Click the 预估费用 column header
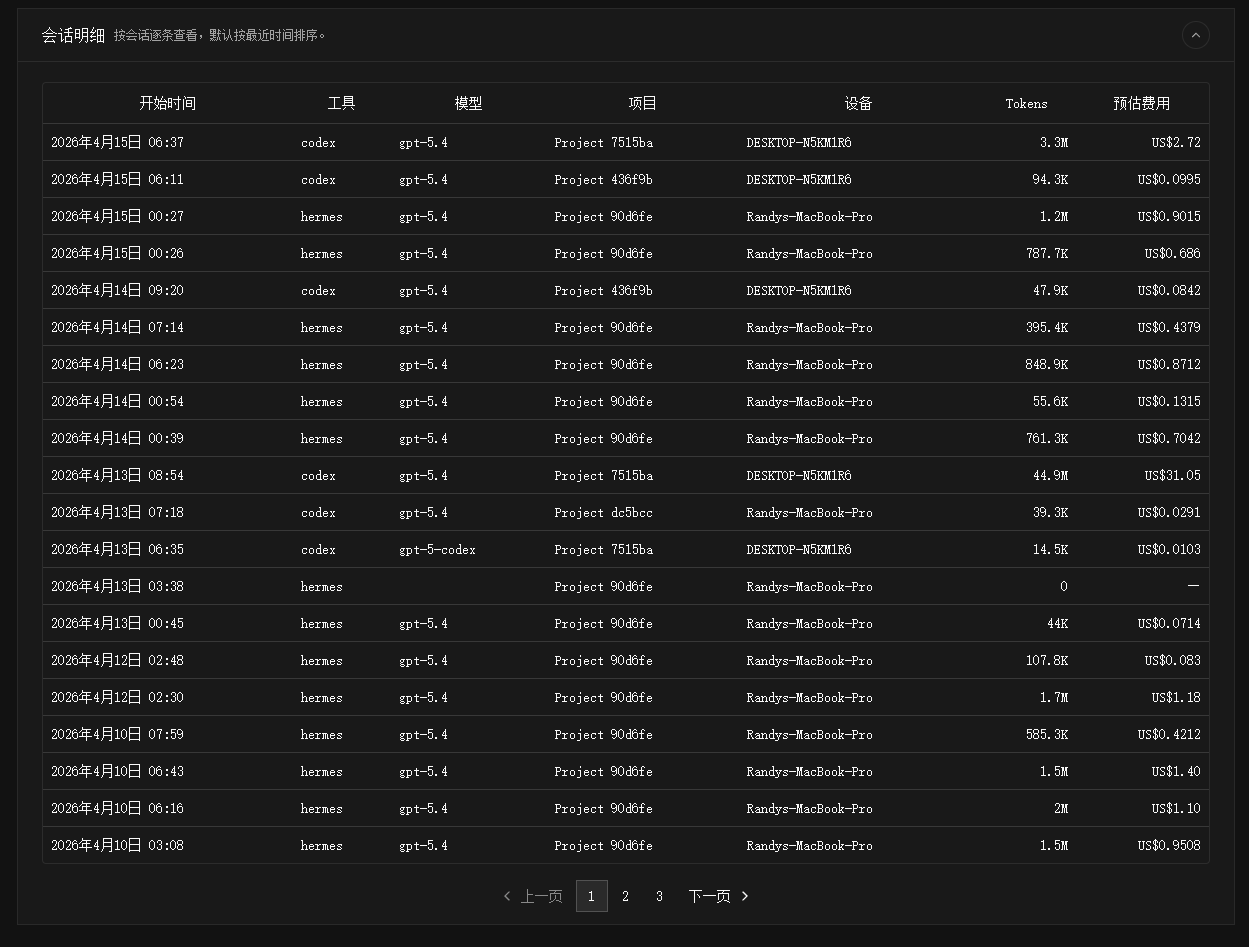Screen dimensions: 1249x947 pos(1141,103)
